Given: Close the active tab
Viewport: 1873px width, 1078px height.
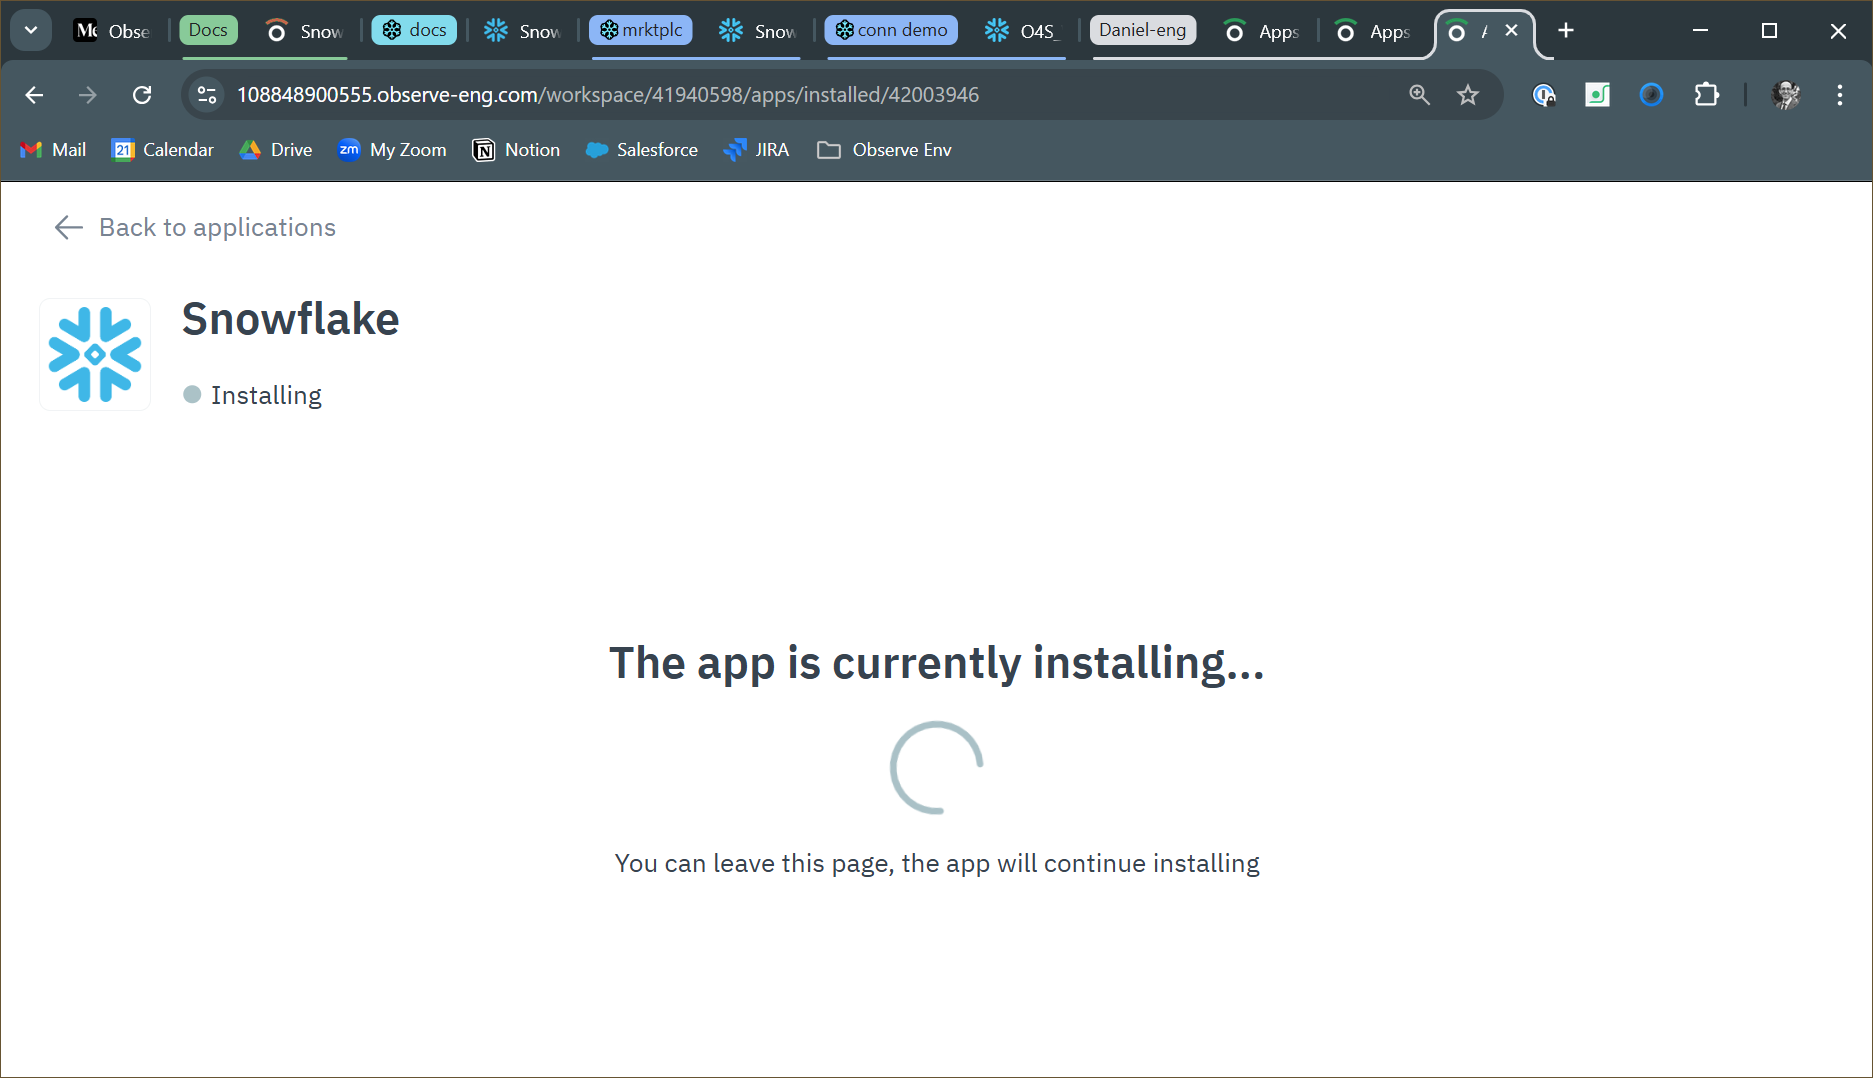Looking at the screenshot, I should point(1511,31).
